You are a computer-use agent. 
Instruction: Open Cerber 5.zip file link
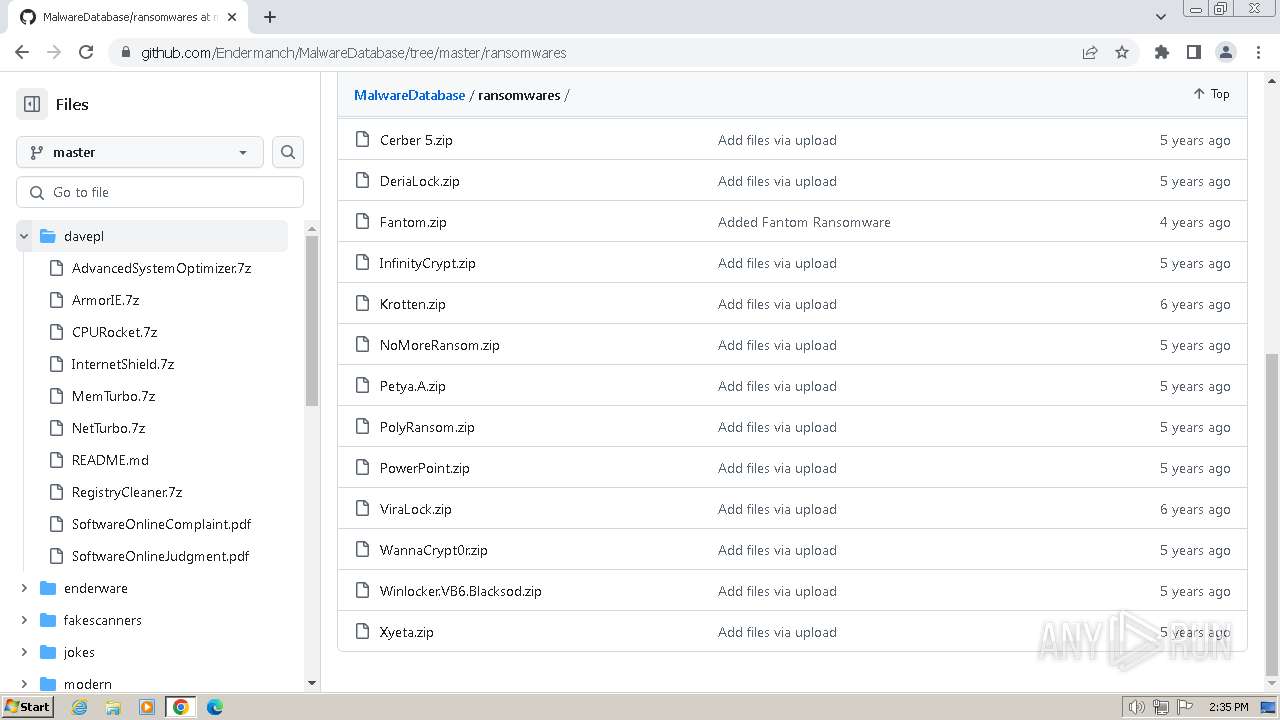(416, 140)
